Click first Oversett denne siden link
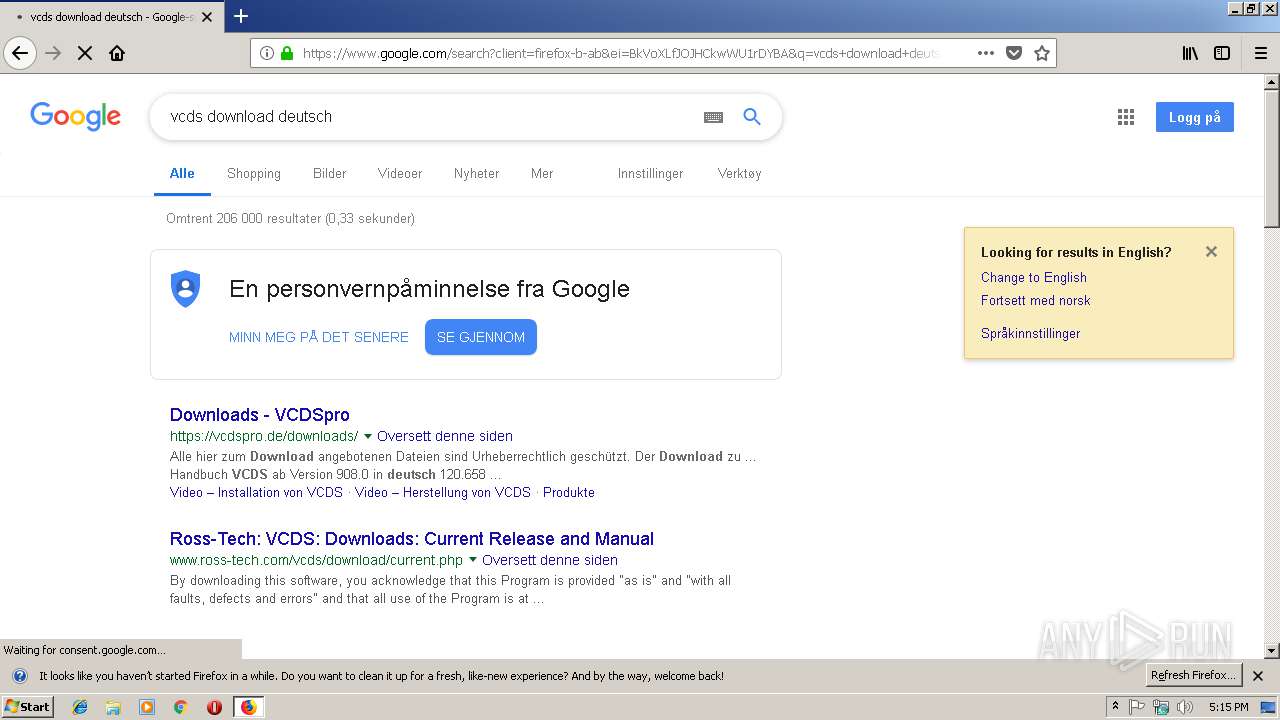 click(445, 436)
